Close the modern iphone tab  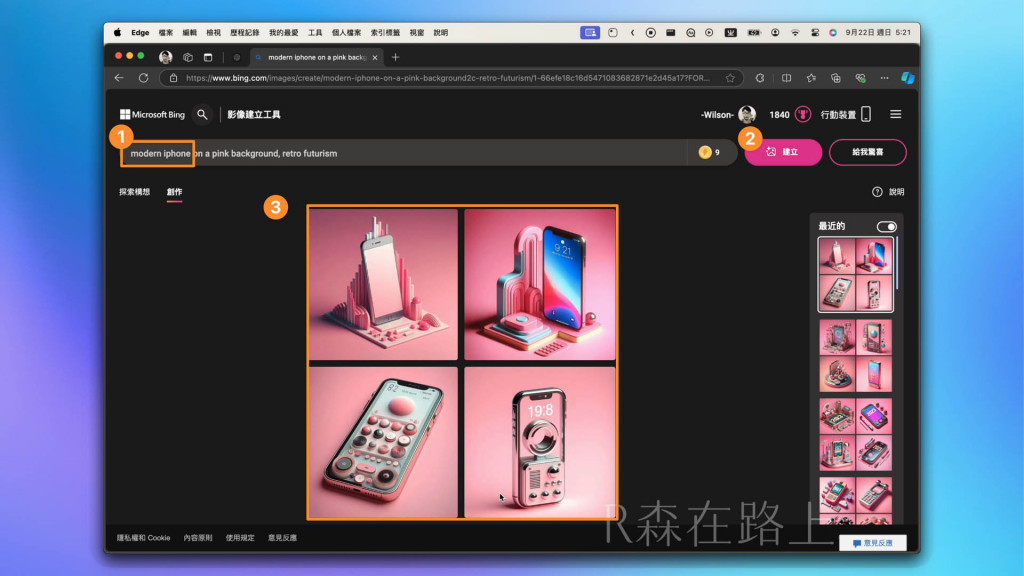point(375,57)
